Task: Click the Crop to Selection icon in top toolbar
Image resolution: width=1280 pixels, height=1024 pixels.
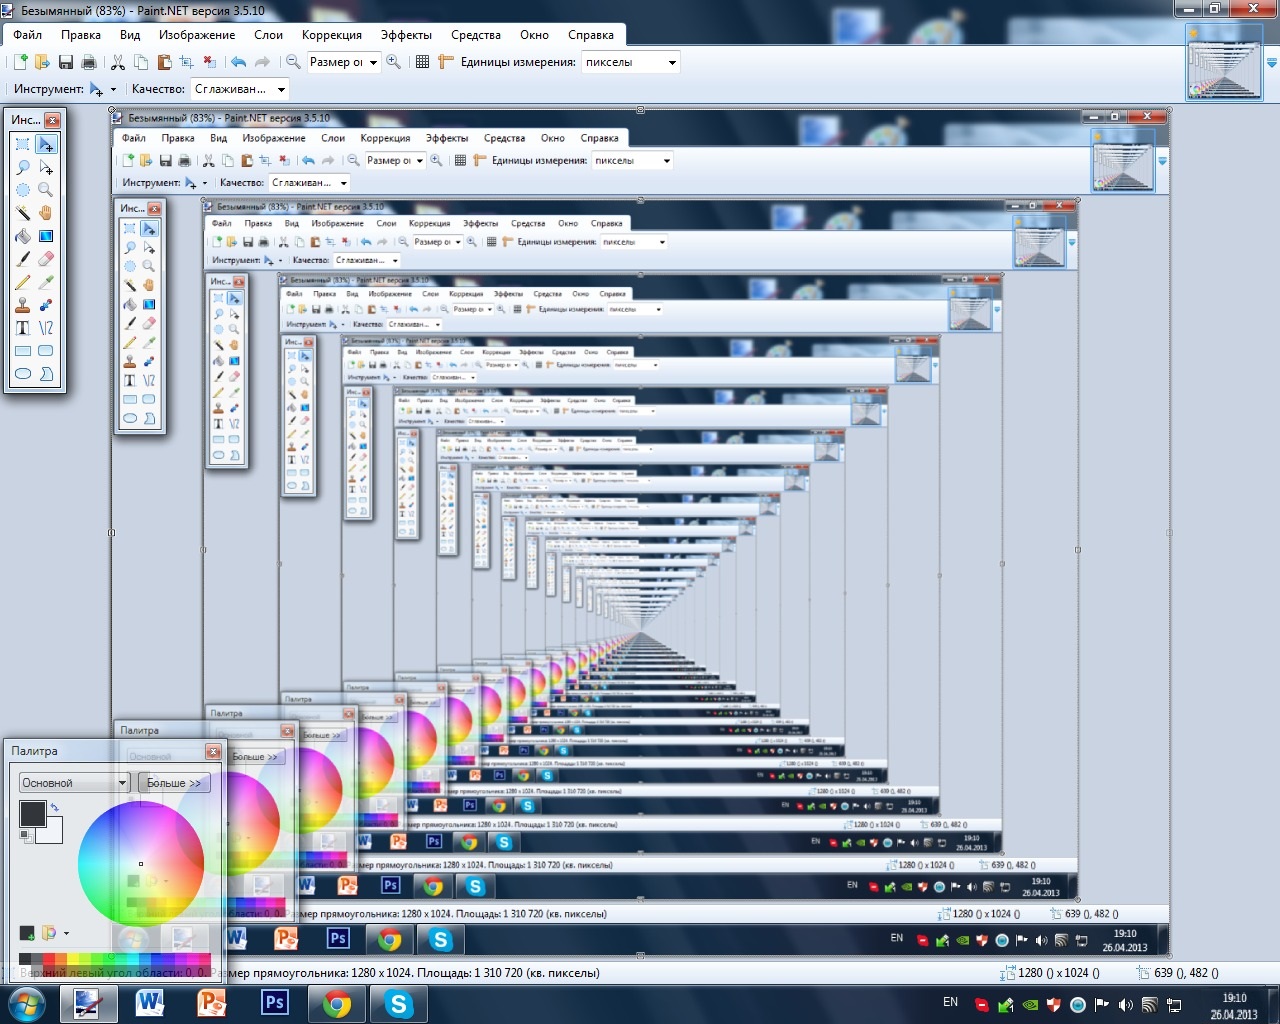Action: tap(186, 62)
